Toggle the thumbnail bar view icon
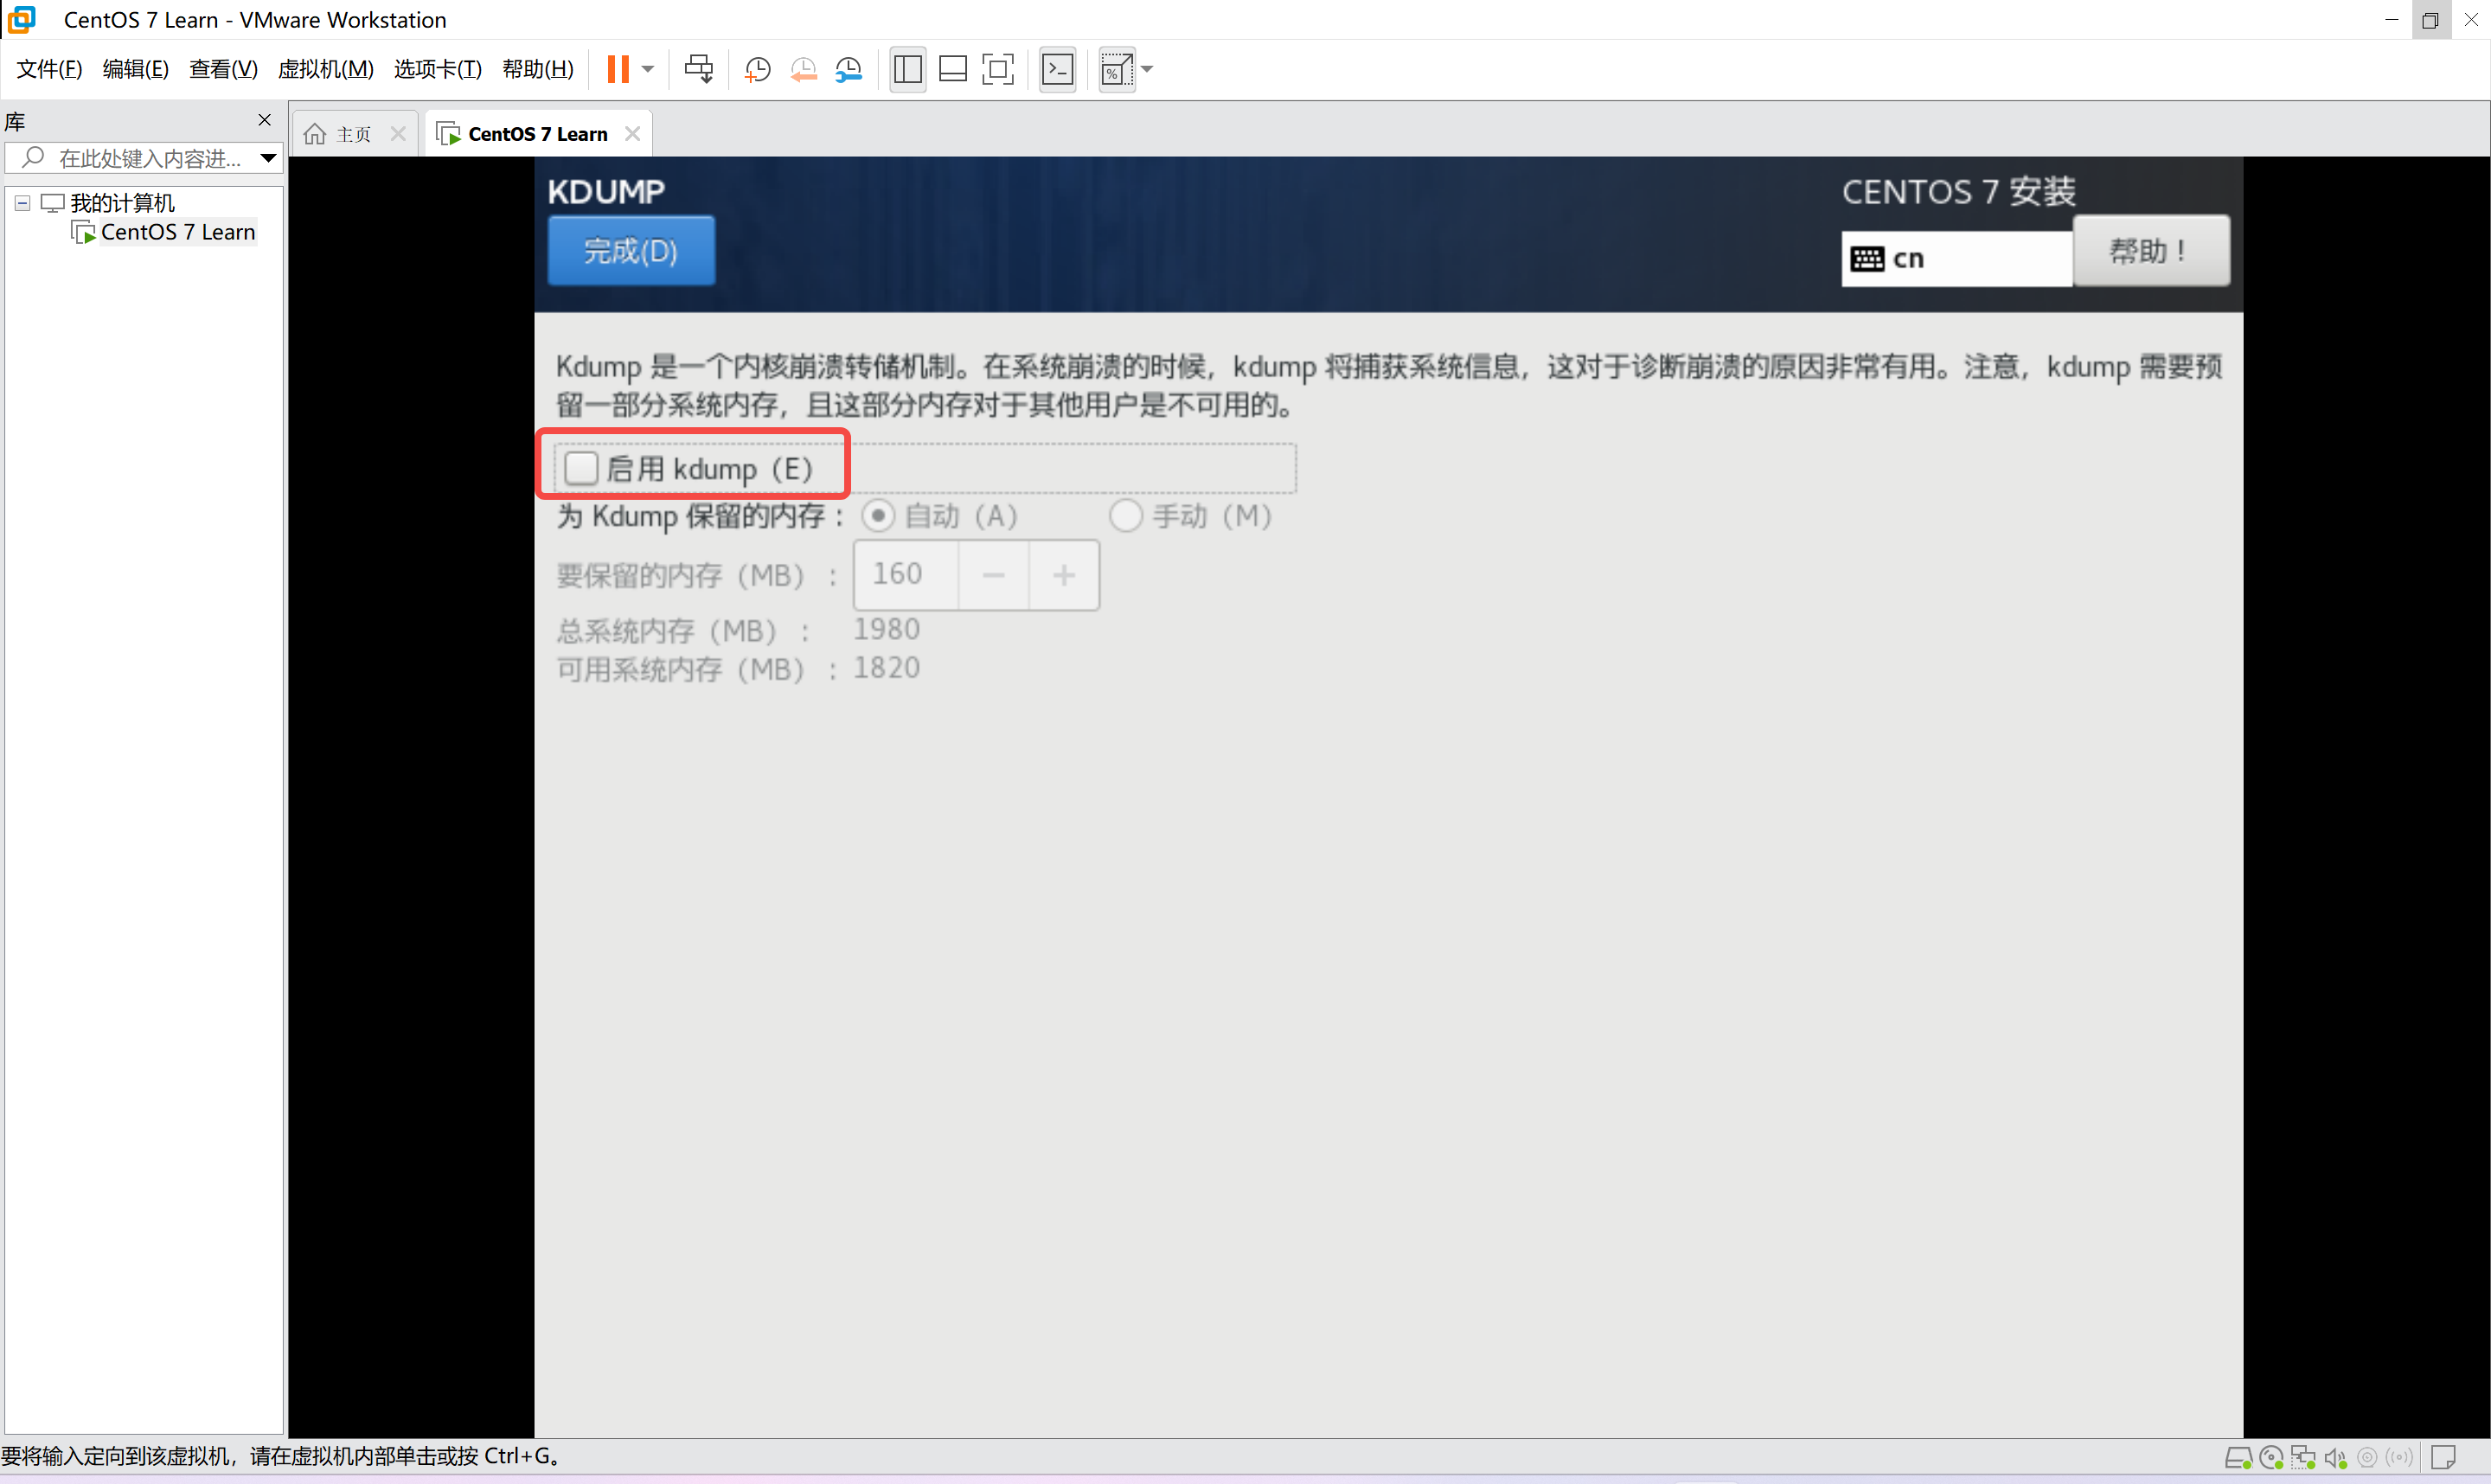This screenshot has width=2491, height=1484. (953, 69)
